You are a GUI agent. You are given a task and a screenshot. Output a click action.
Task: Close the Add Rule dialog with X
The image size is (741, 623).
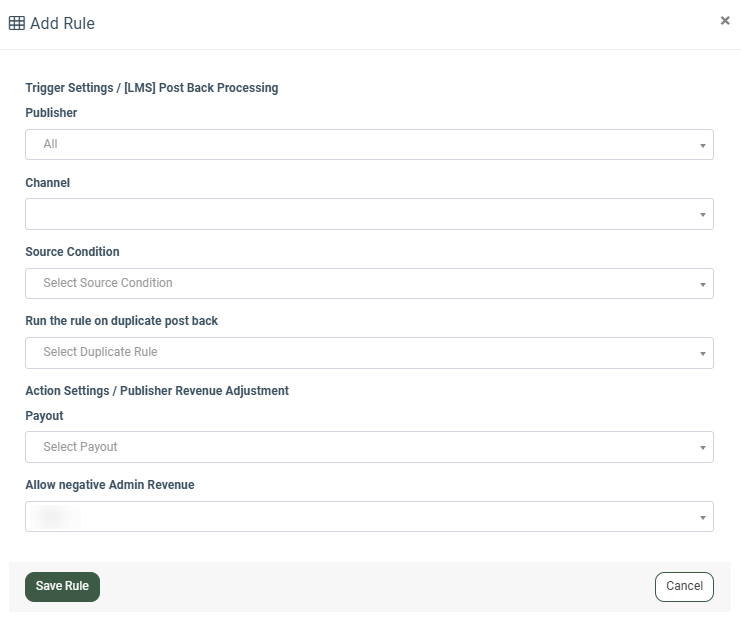click(x=725, y=20)
